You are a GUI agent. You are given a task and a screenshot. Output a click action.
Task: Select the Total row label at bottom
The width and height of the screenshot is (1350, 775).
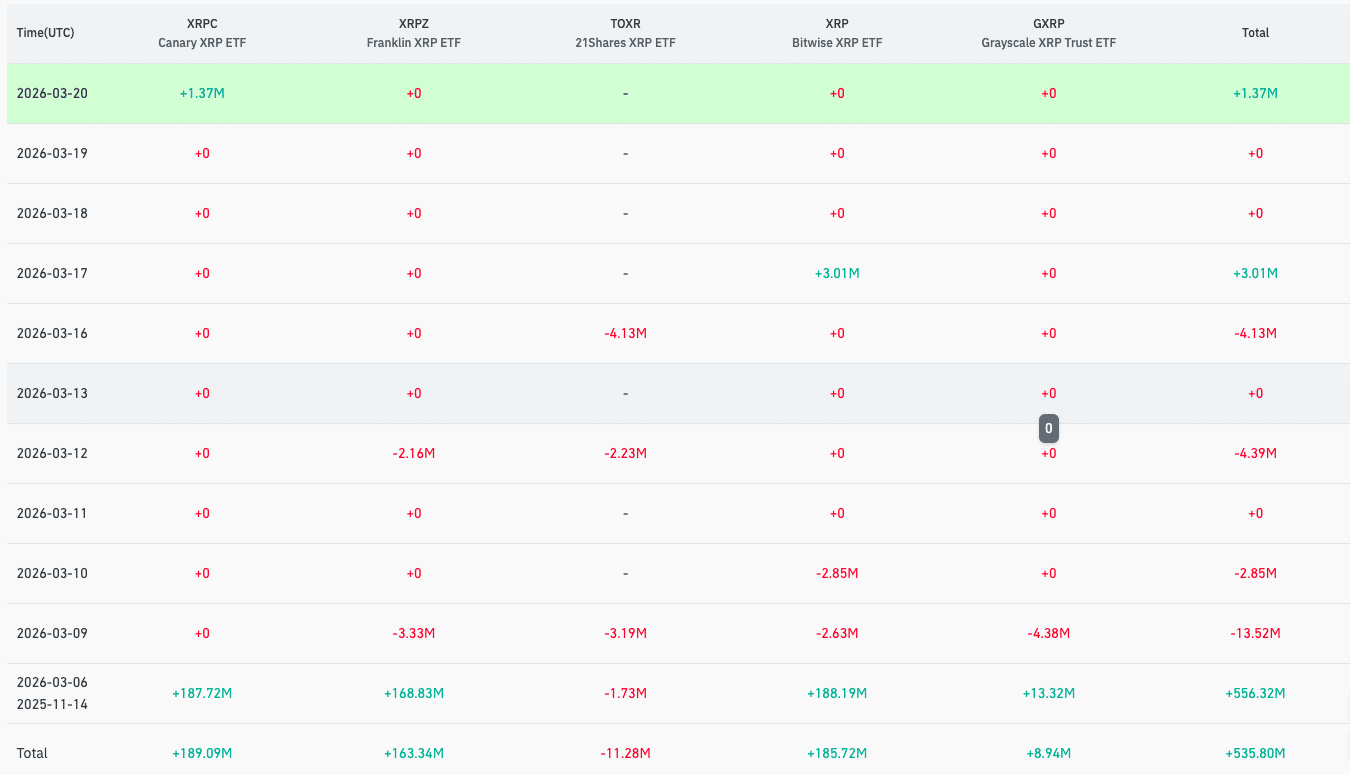pos(32,753)
